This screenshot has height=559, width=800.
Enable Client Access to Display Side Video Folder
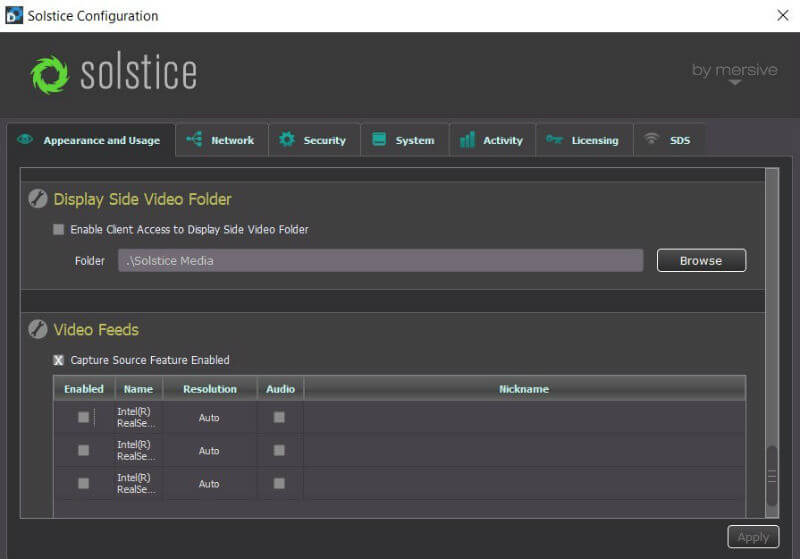[59, 230]
